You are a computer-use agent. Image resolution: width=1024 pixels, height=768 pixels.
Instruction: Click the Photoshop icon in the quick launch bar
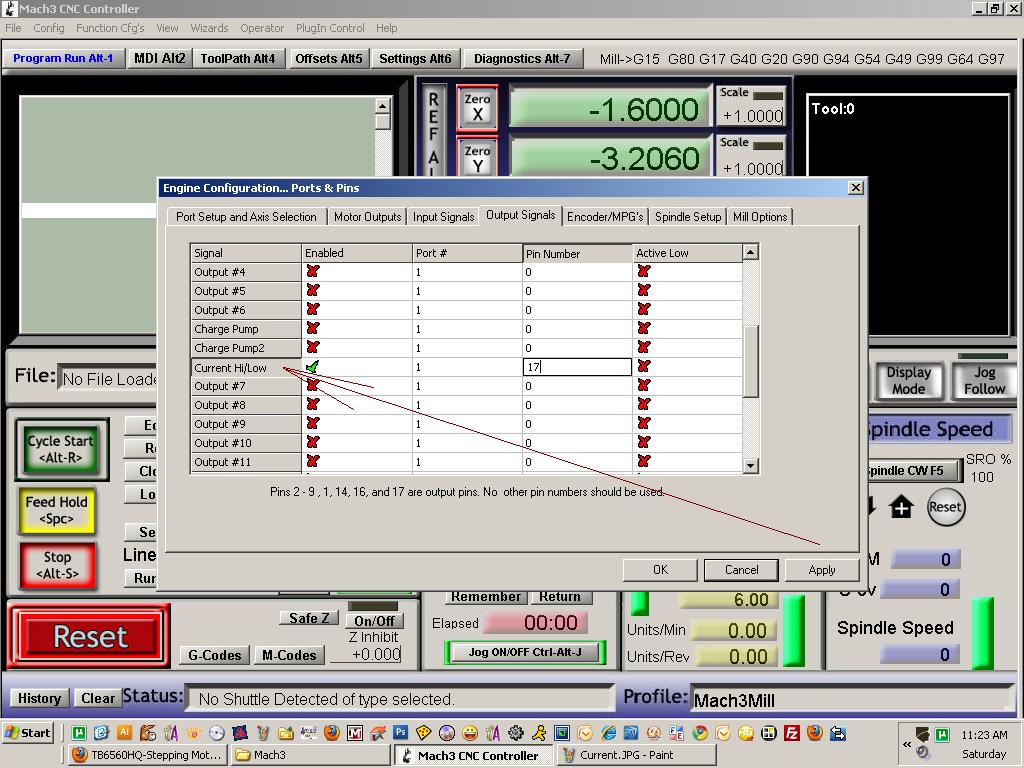(400, 733)
